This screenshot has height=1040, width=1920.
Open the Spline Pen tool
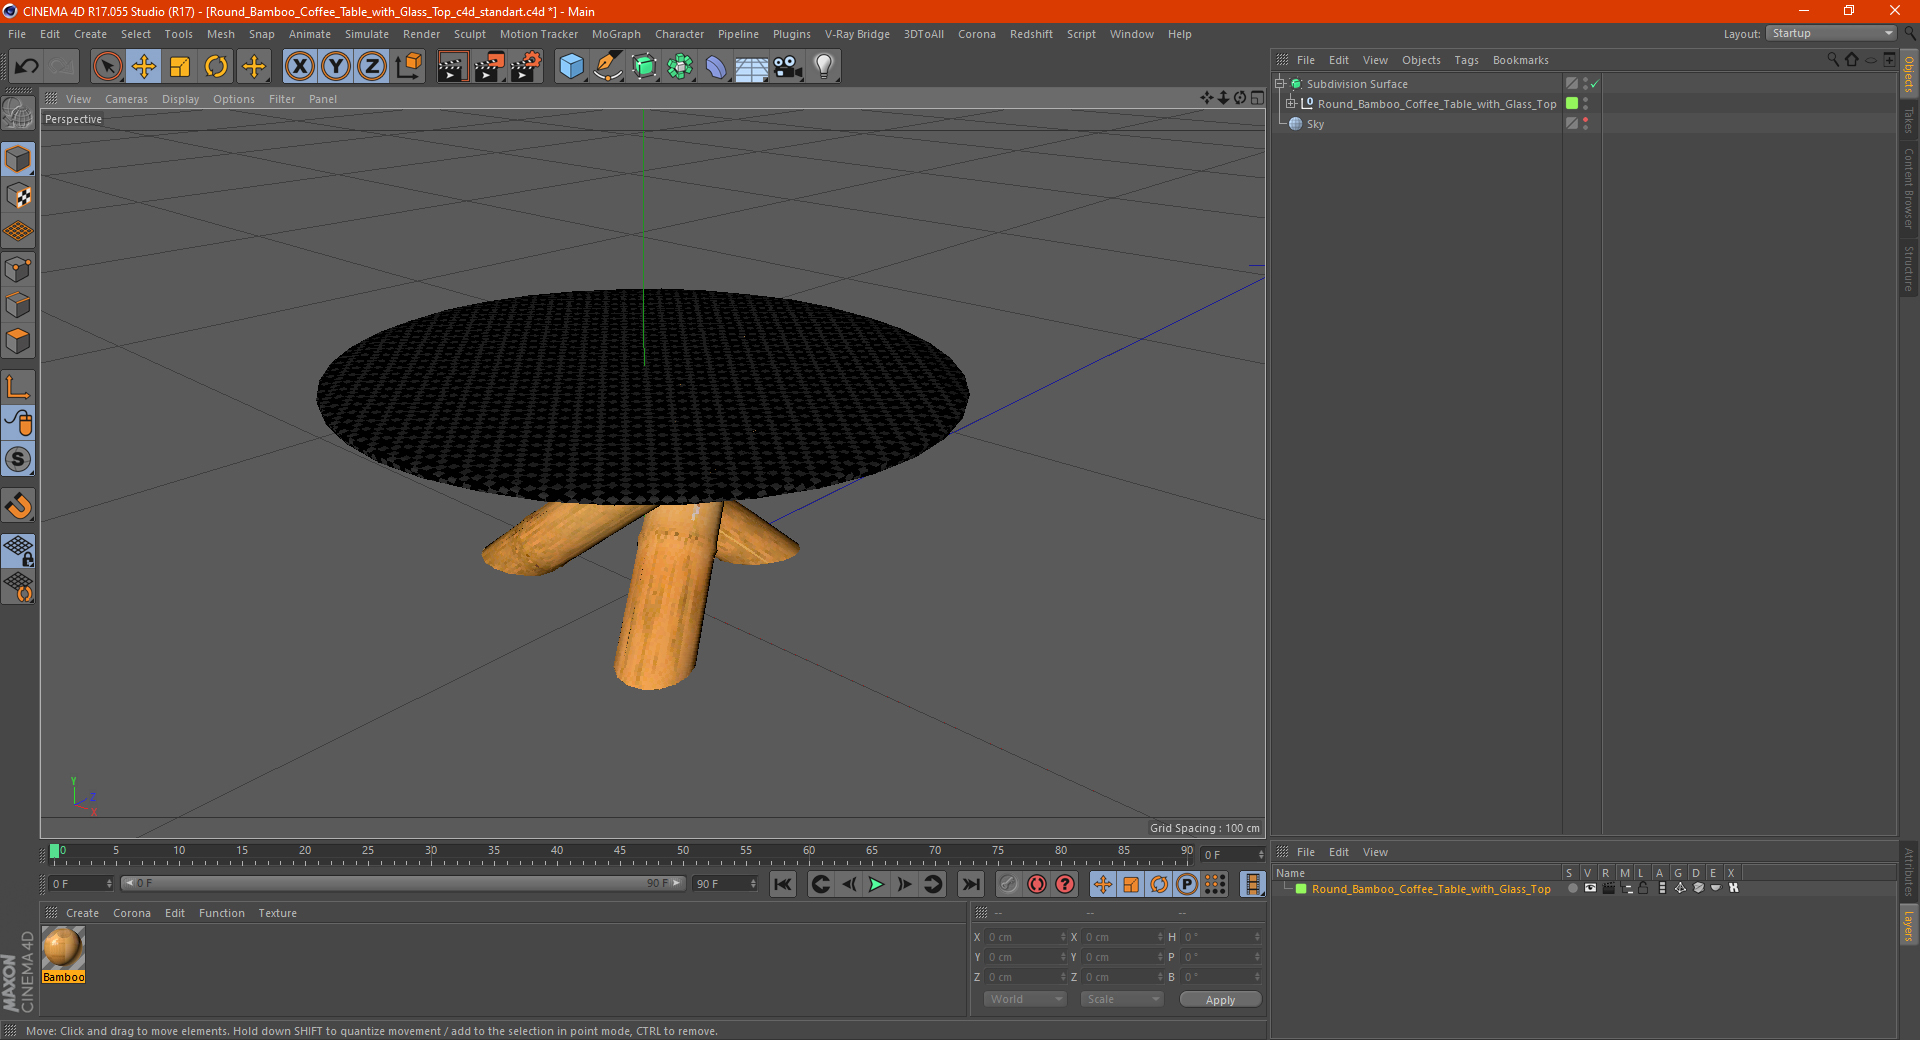coord(608,67)
